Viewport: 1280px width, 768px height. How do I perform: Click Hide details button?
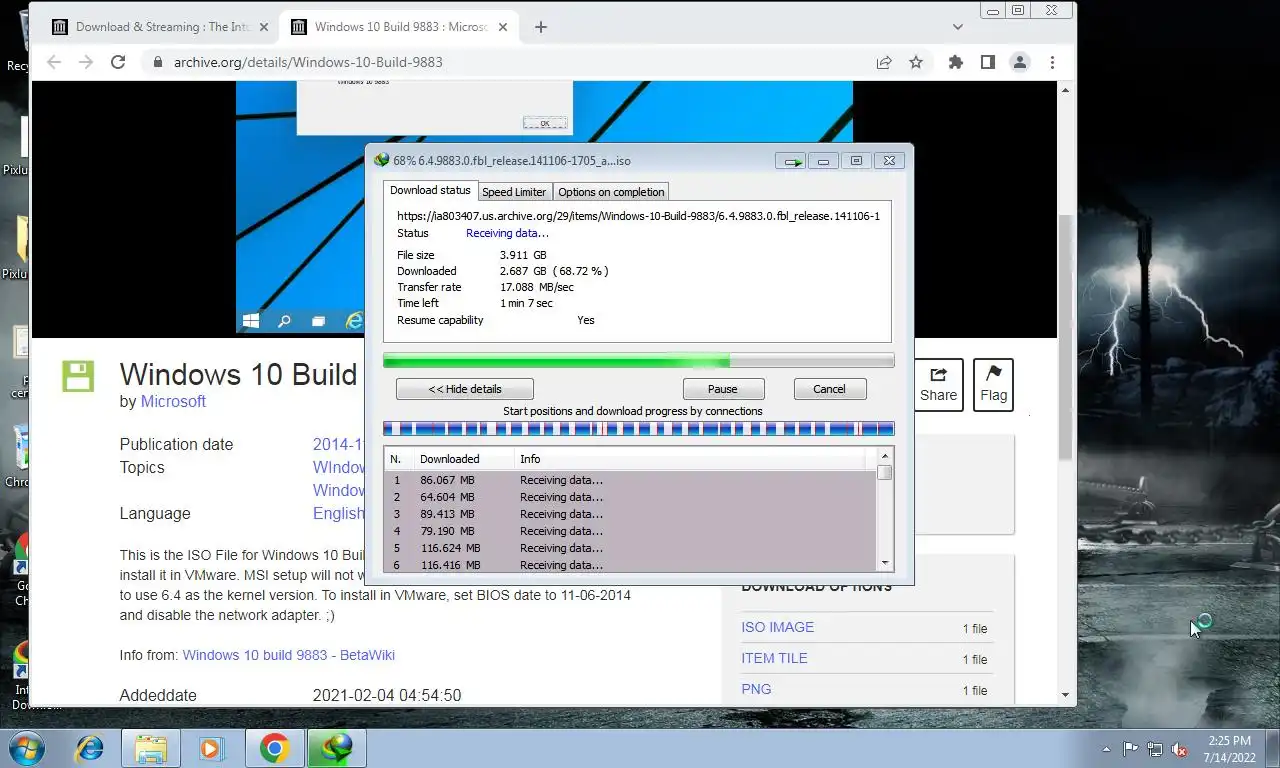click(x=465, y=389)
